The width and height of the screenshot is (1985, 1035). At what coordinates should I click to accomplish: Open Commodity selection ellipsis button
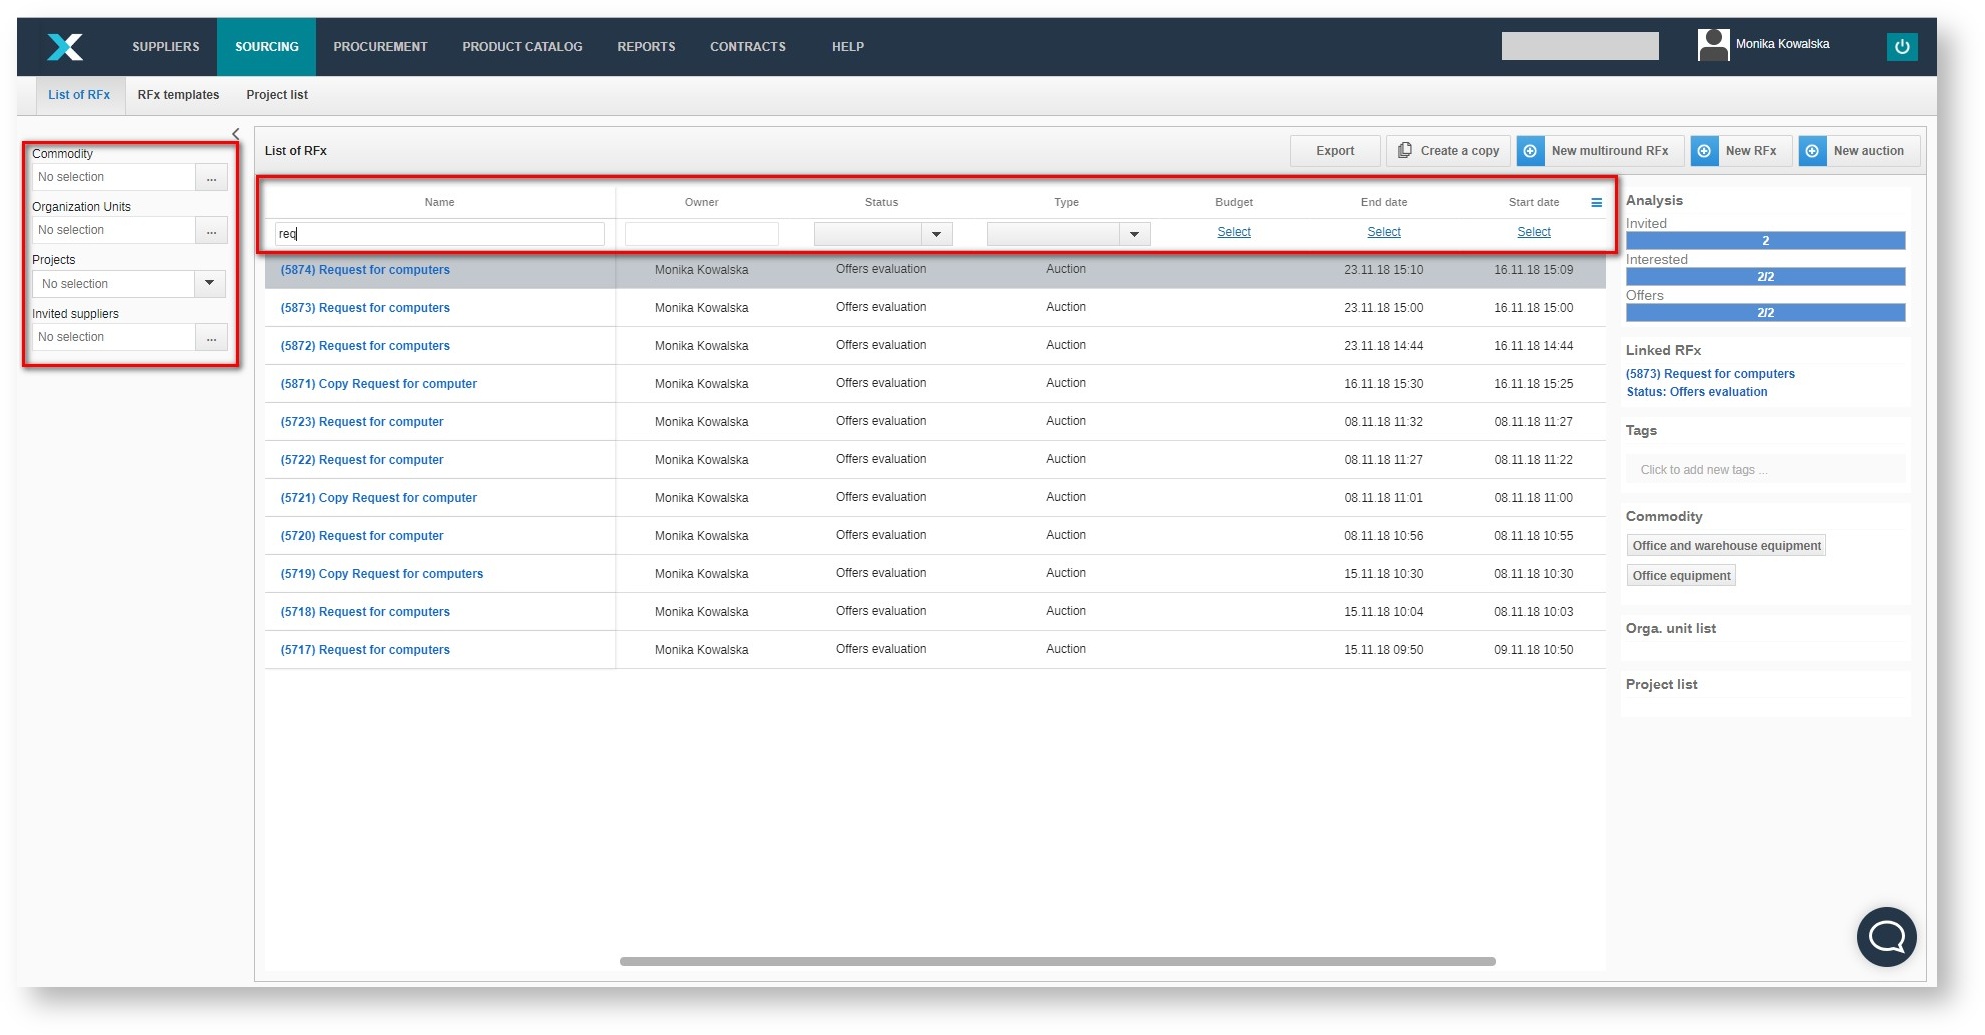pyautogui.click(x=211, y=178)
